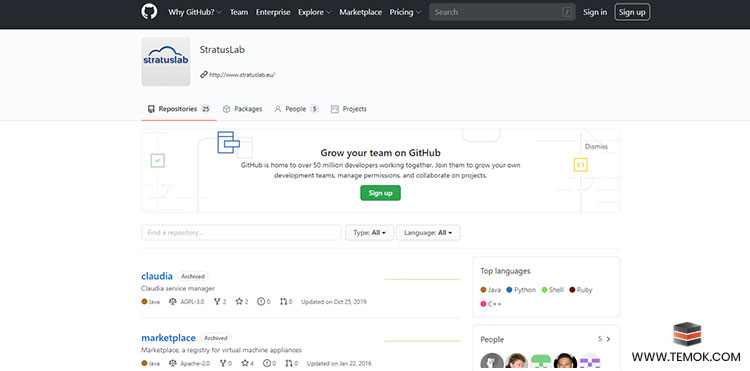The width and height of the screenshot is (750, 371).
Task: Click the claudia activity graph
Action: coord(422,279)
